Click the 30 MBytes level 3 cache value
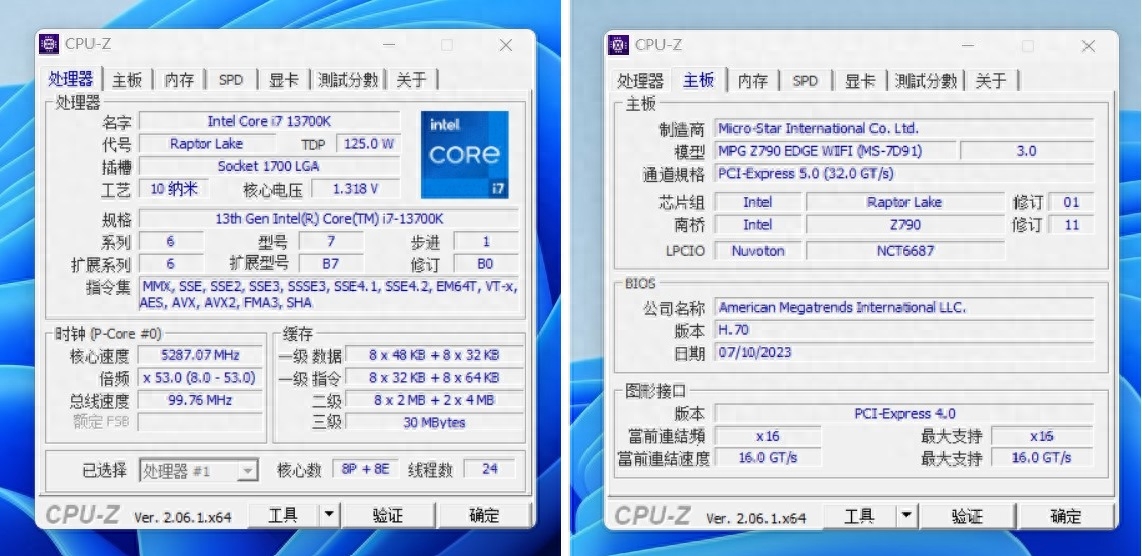Viewport: 1142px width, 556px height. click(434, 422)
